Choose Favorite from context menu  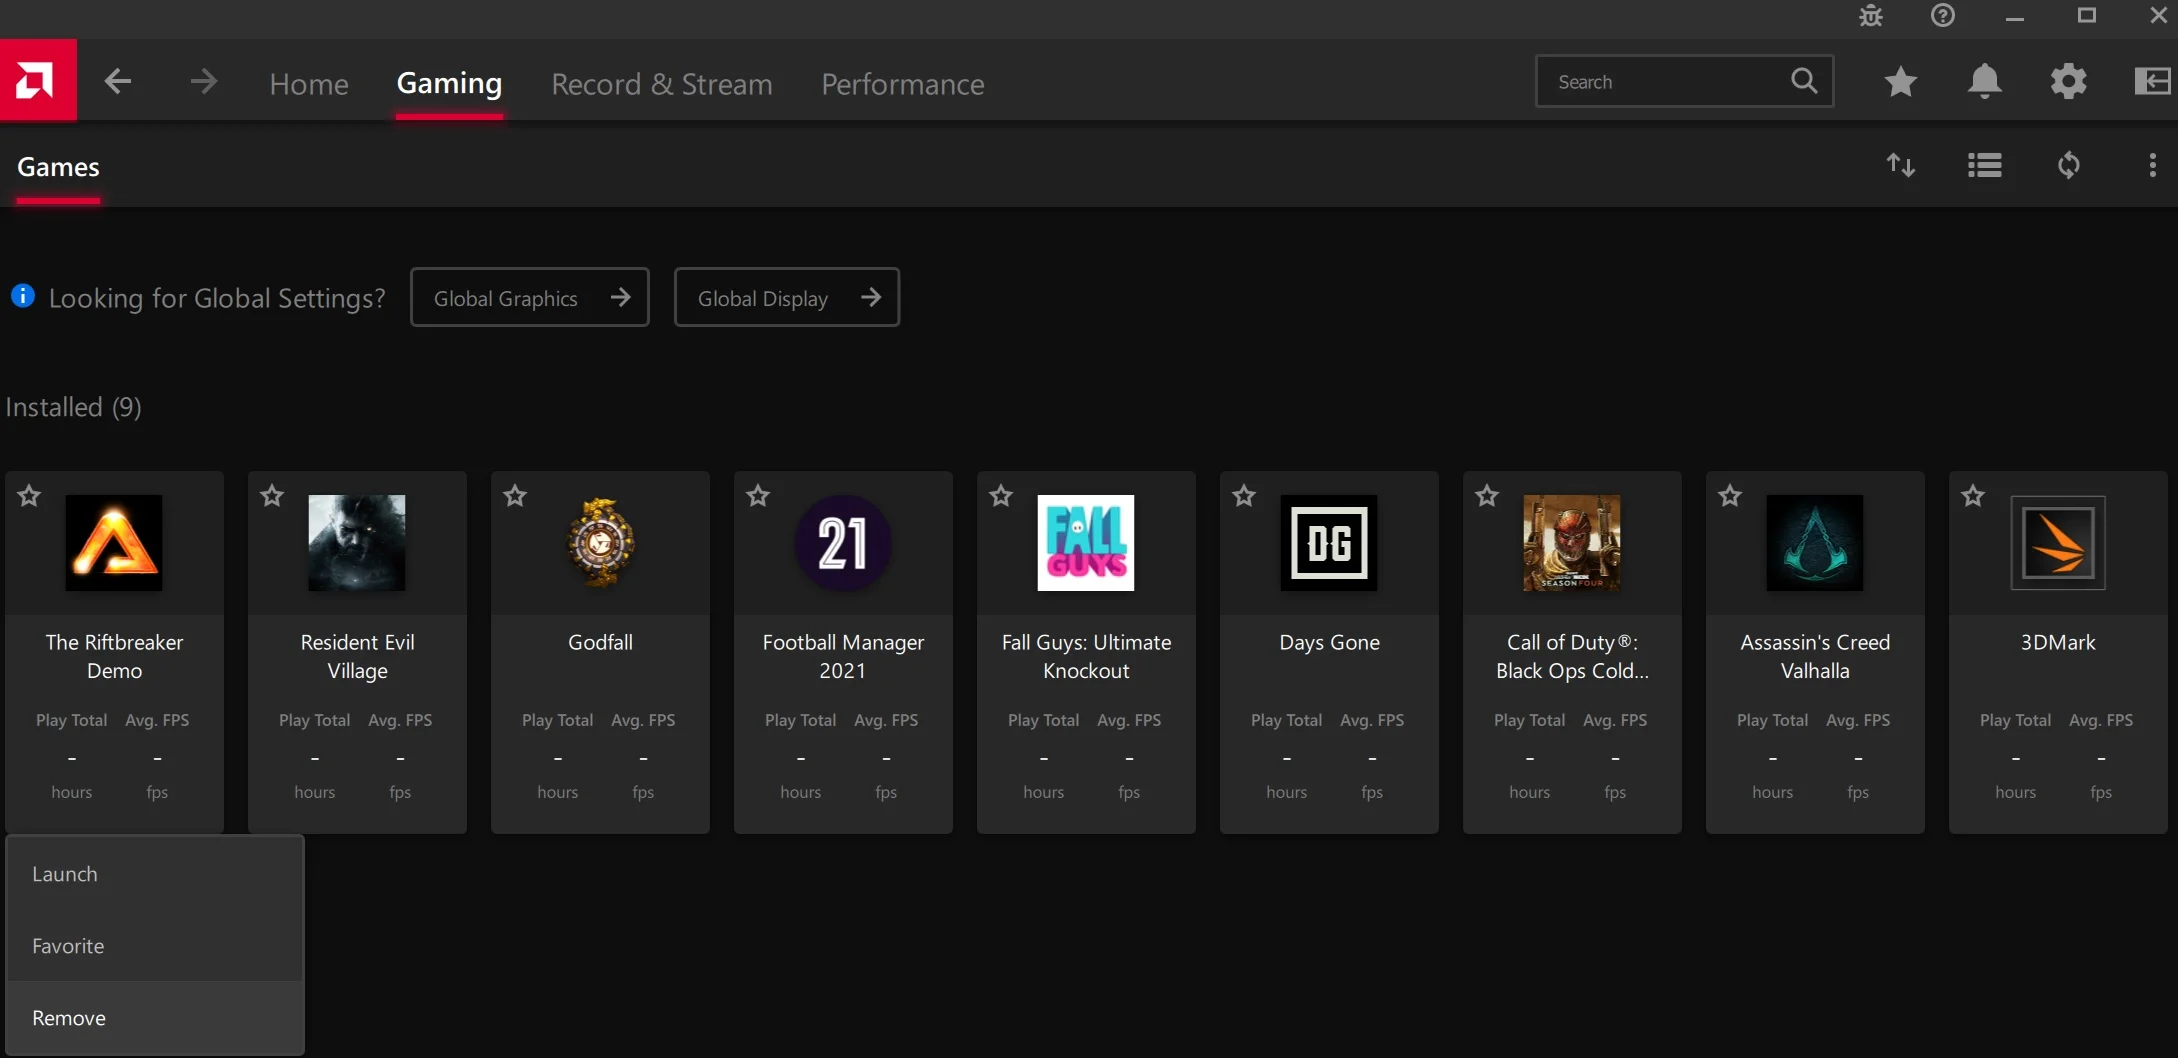point(155,946)
